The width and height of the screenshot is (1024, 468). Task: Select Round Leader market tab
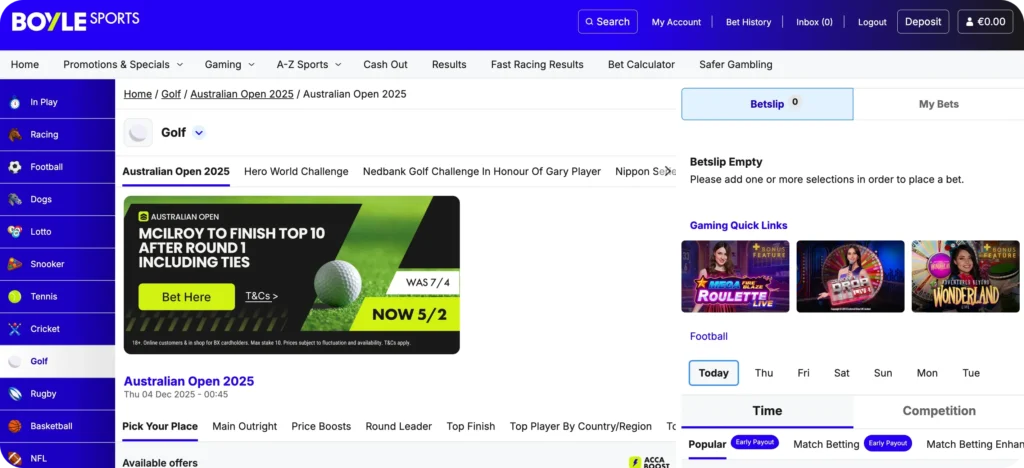click(398, 426)
